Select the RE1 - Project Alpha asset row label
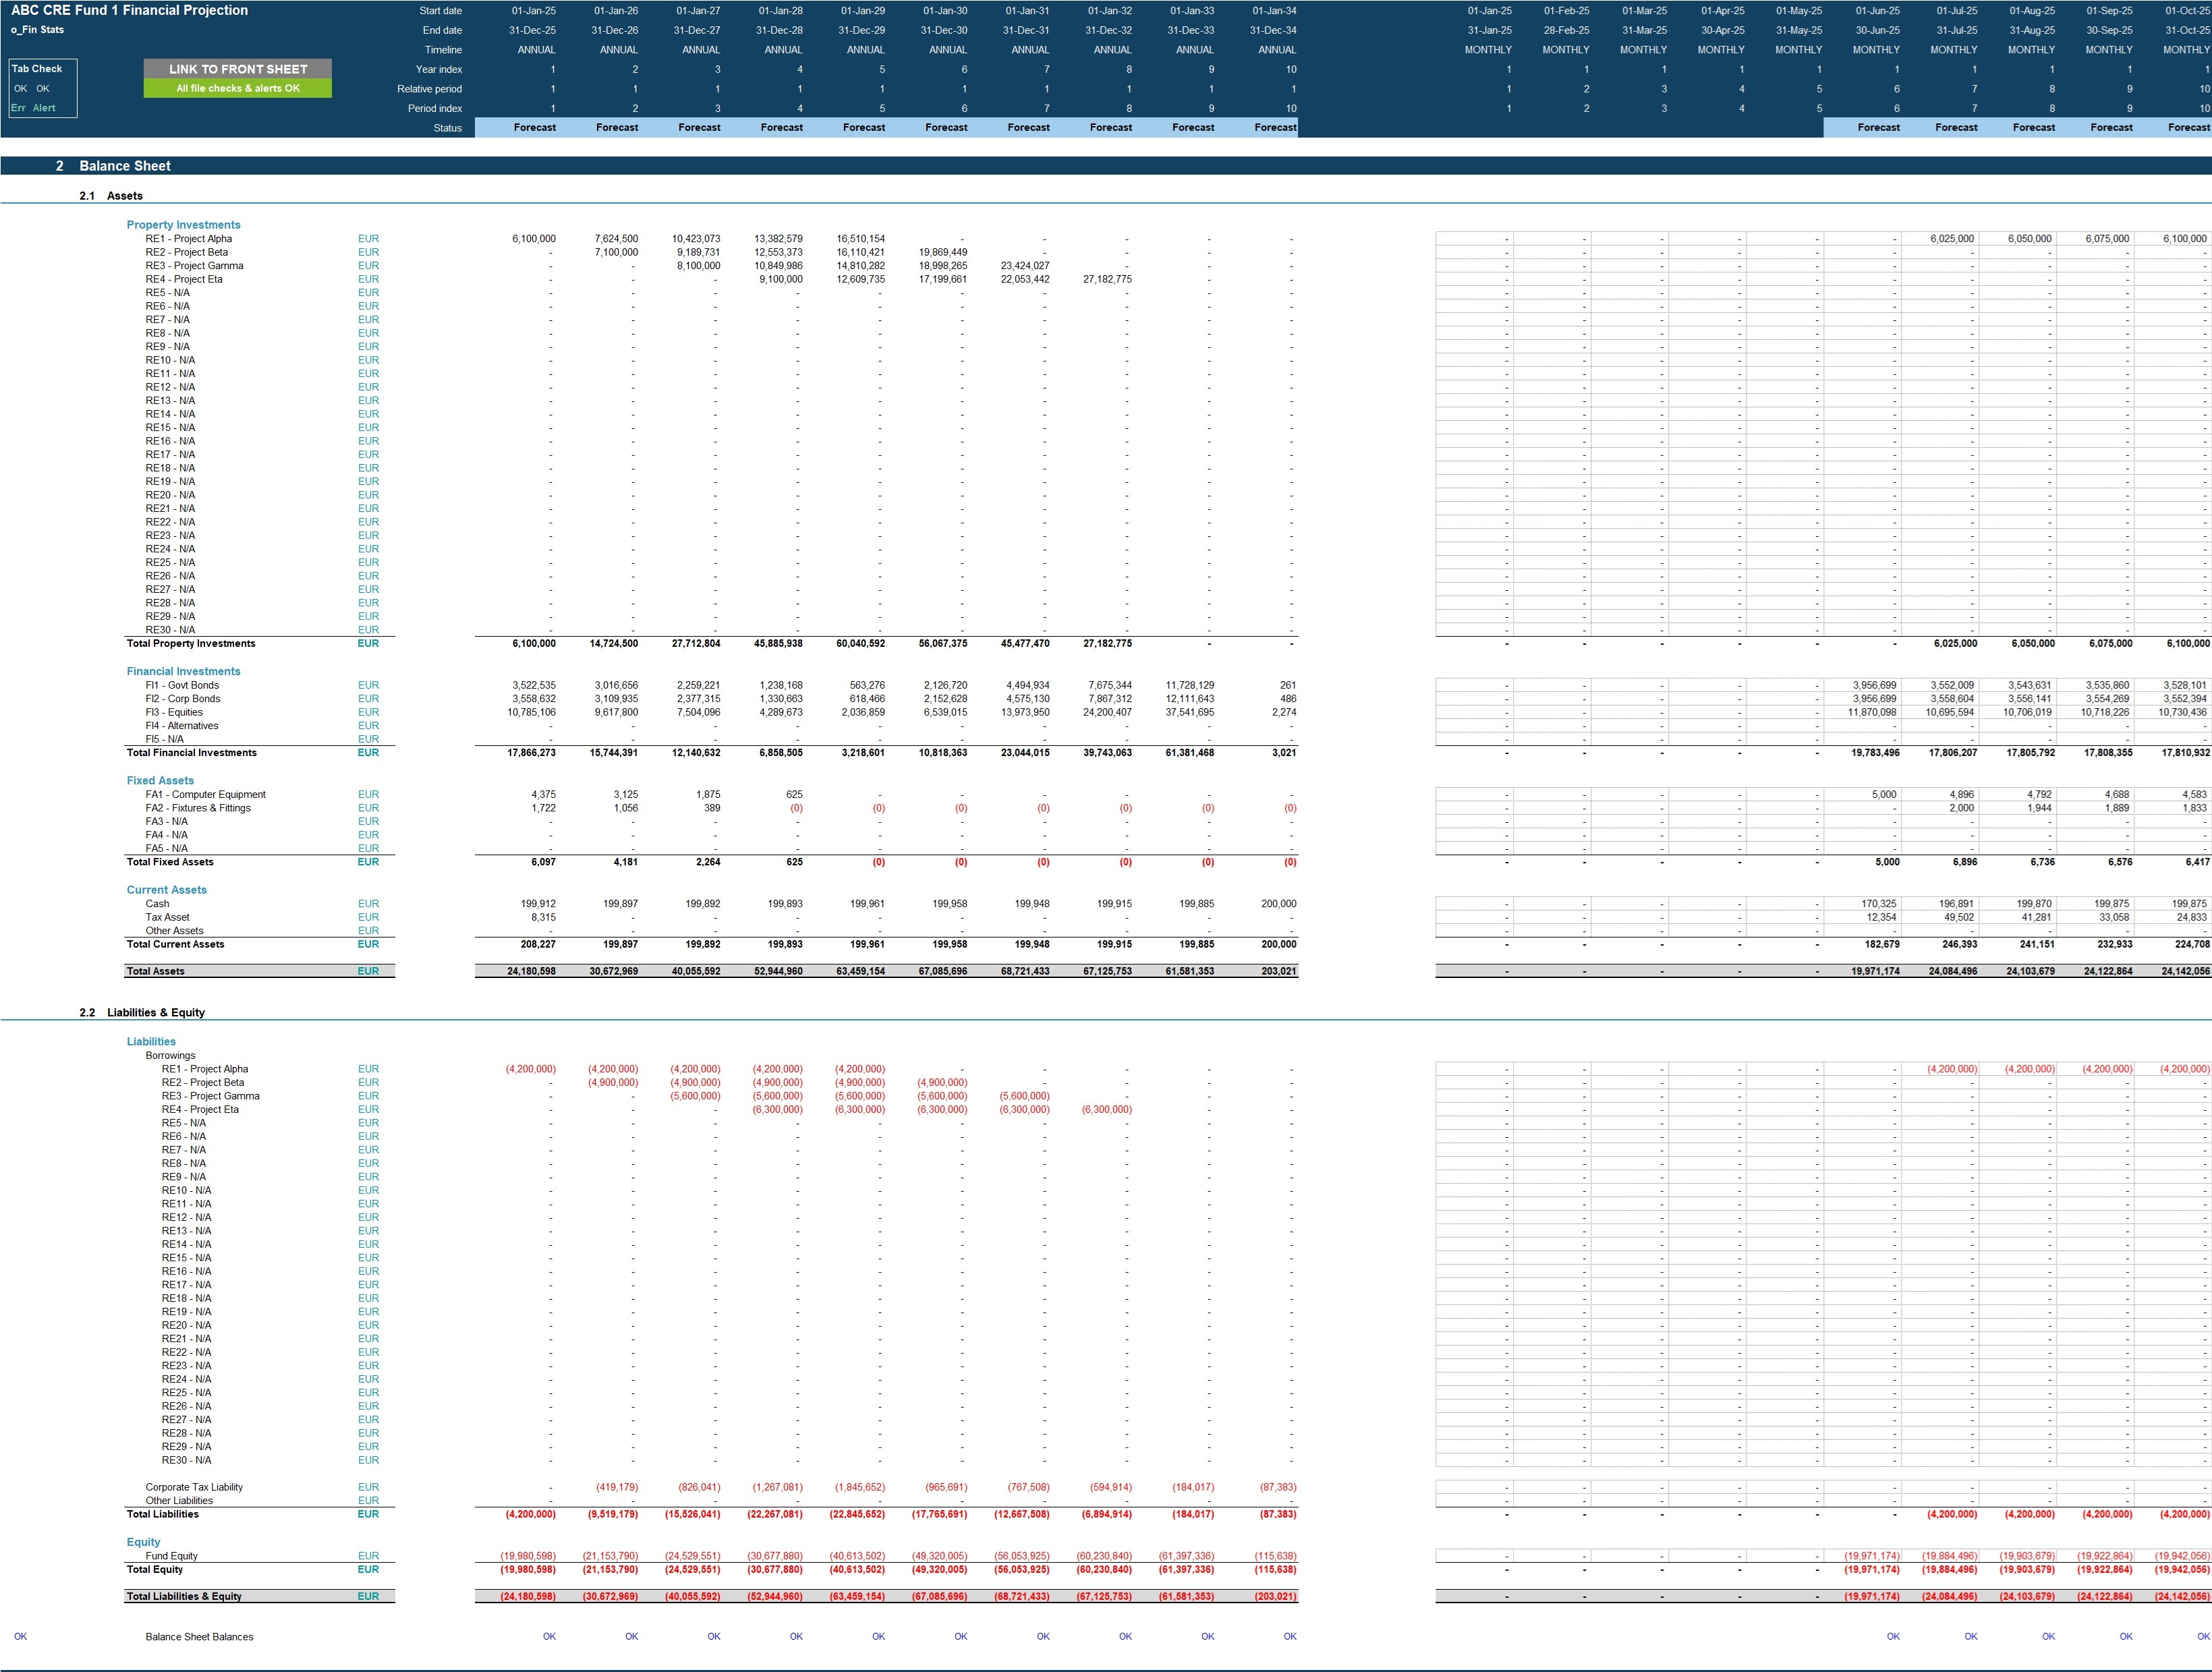 coord(188,239)
